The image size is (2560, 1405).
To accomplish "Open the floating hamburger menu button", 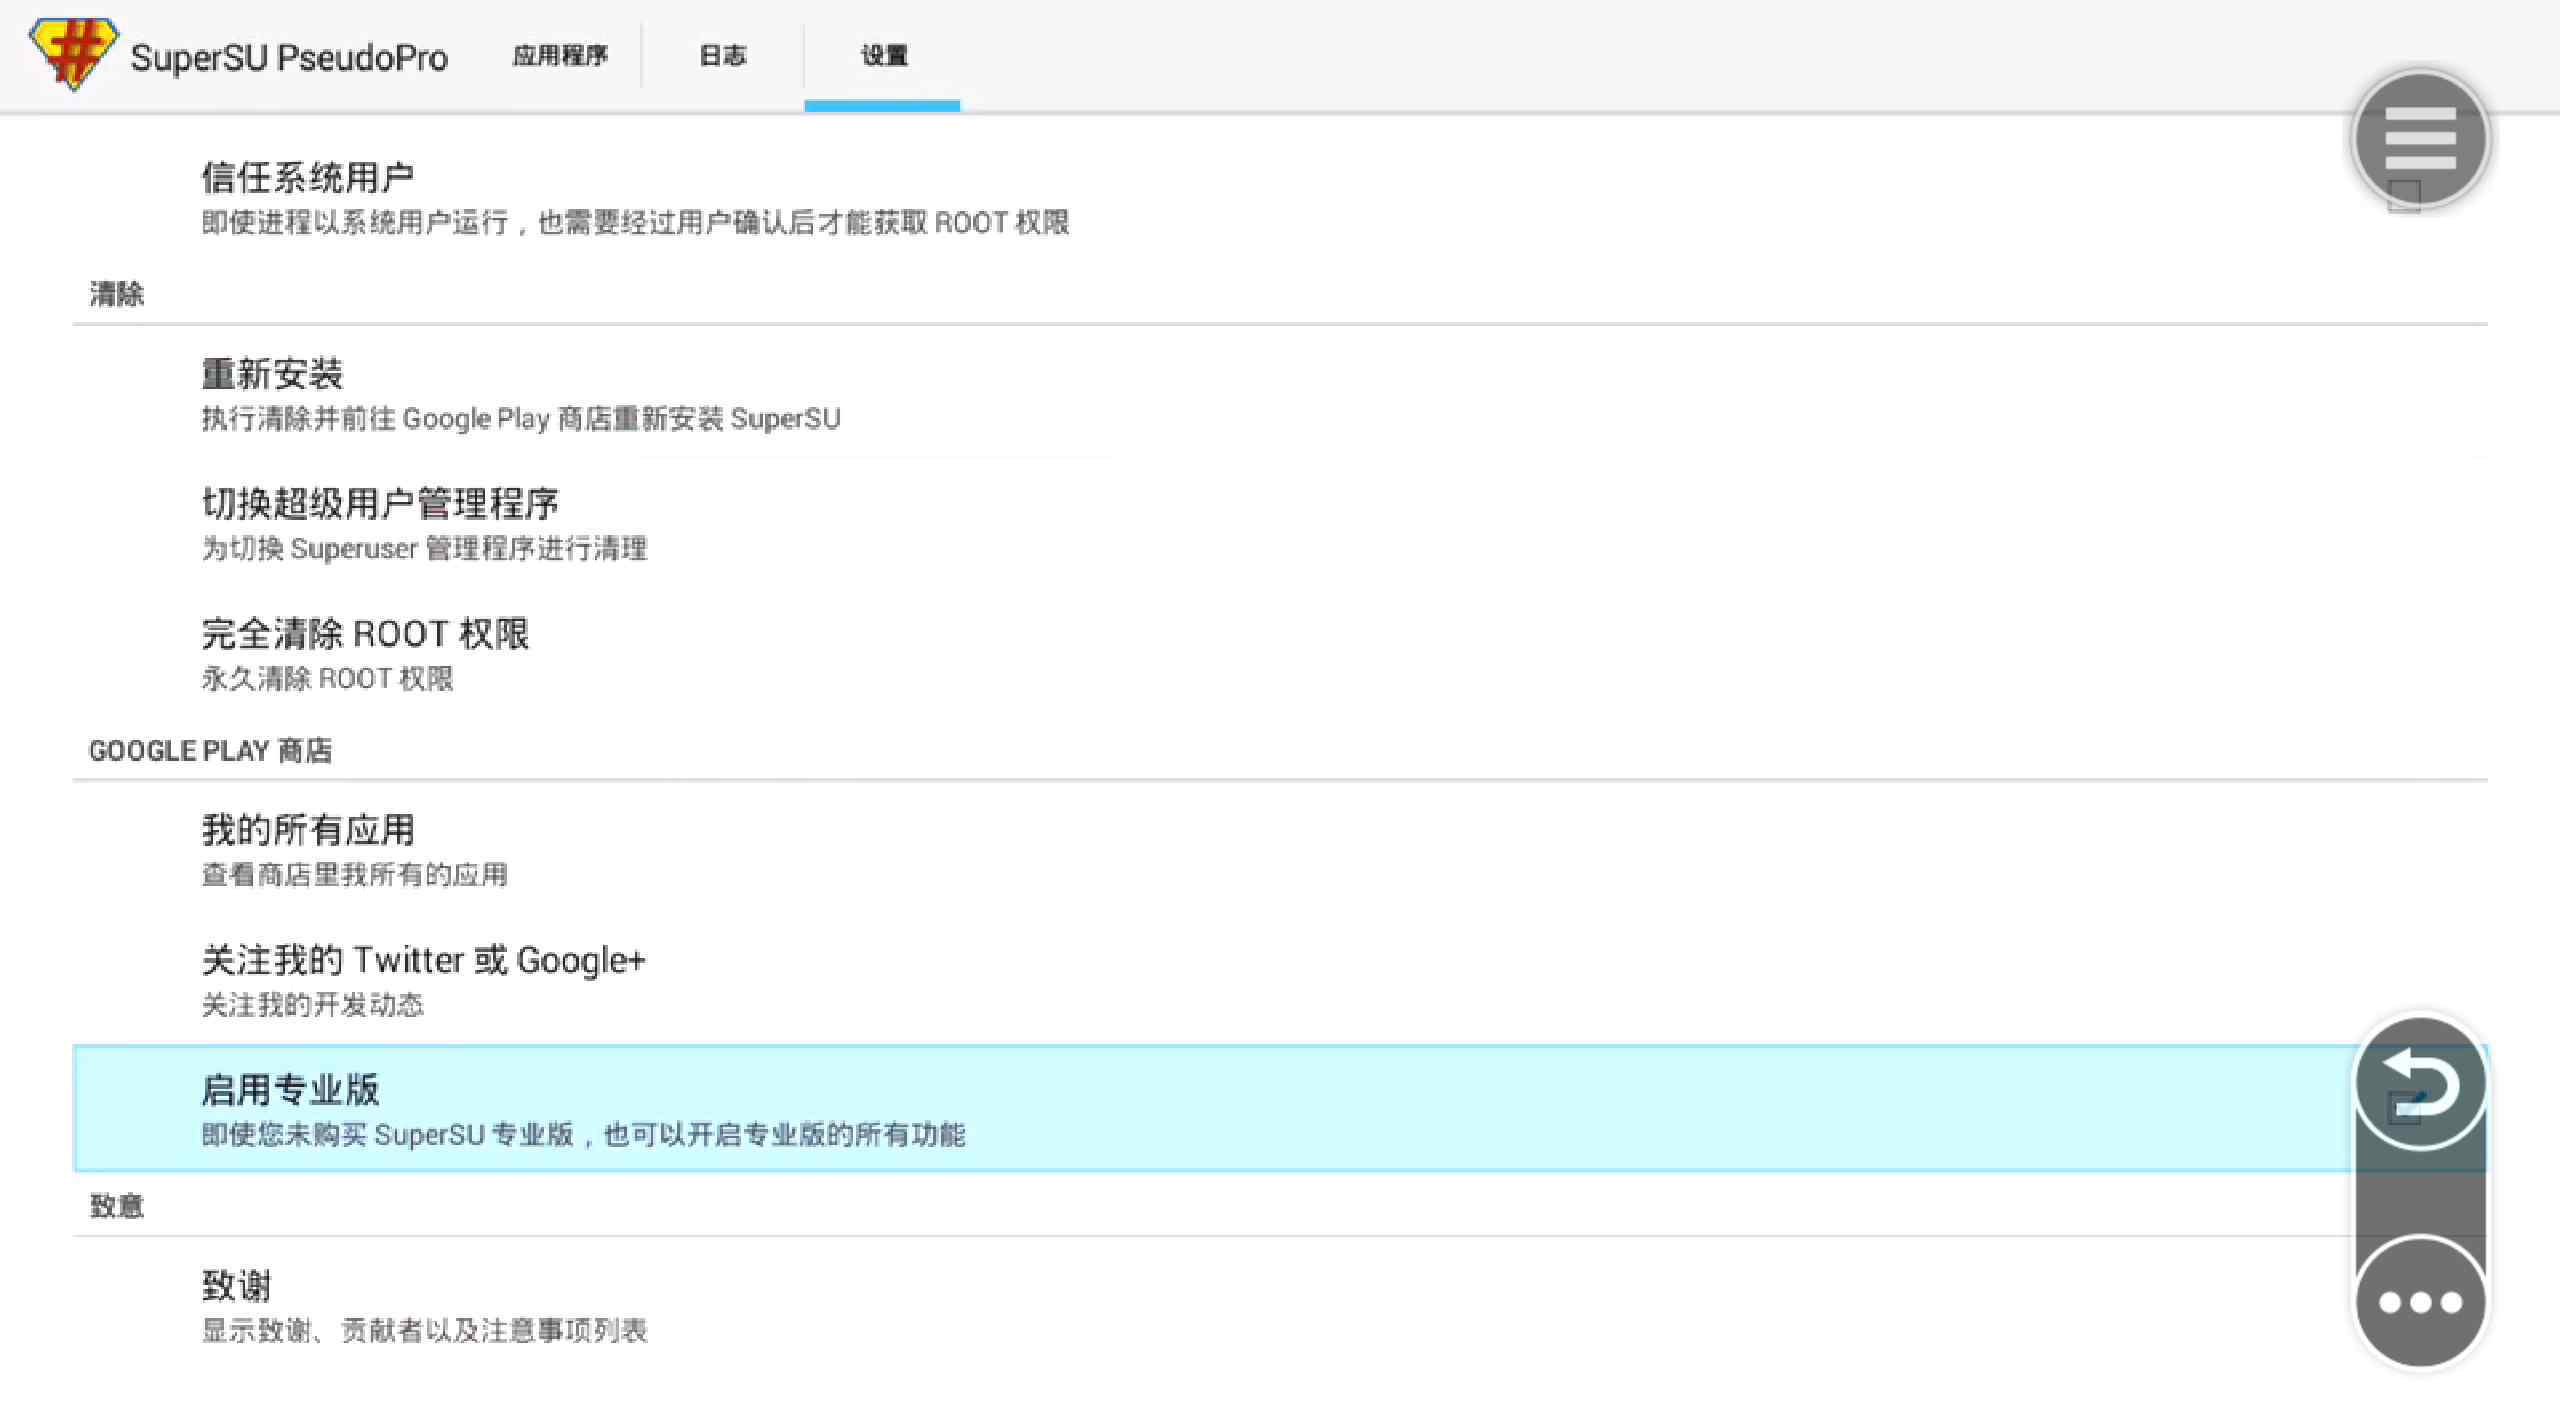I will (2420, 139).
